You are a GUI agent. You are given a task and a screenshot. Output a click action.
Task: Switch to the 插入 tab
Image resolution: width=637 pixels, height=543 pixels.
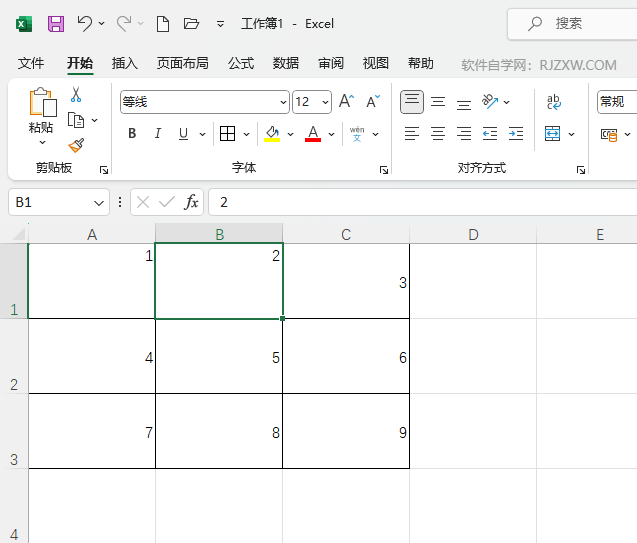click(125, 63)
